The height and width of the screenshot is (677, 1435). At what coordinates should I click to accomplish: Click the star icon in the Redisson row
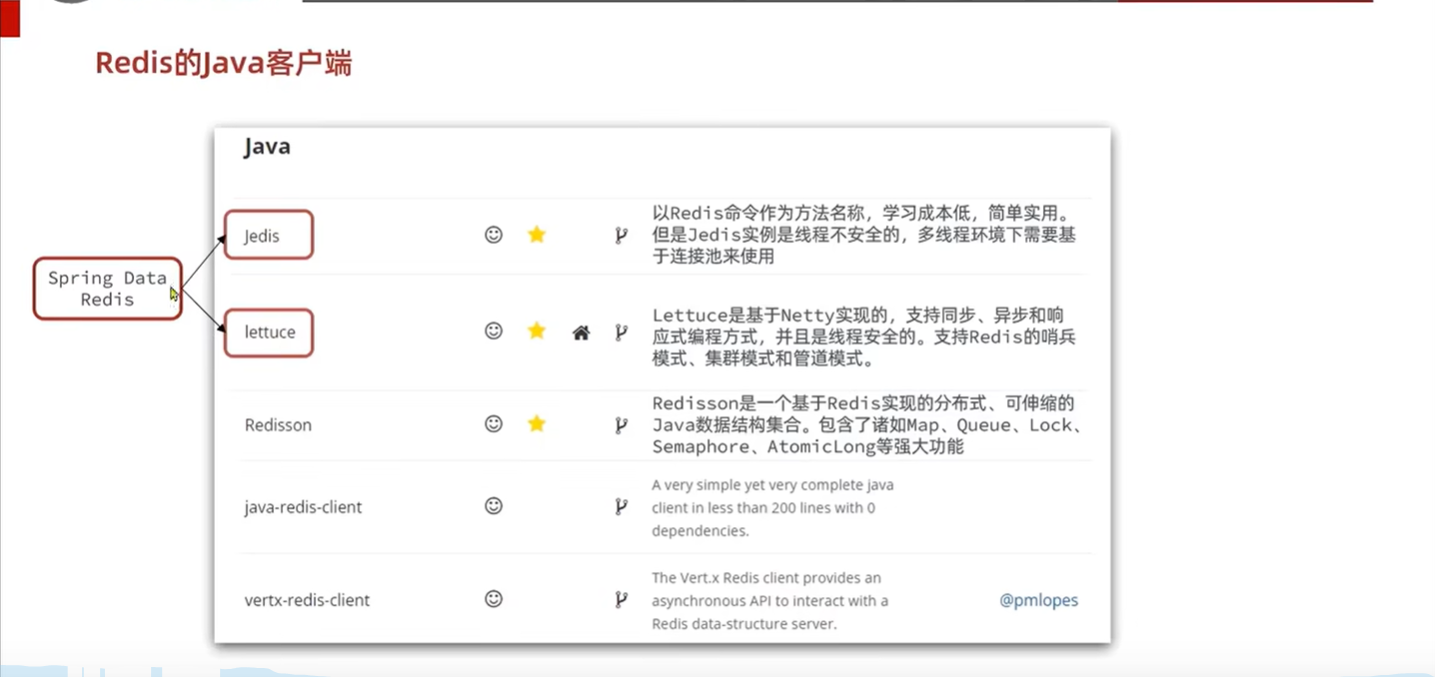[537, 424]
